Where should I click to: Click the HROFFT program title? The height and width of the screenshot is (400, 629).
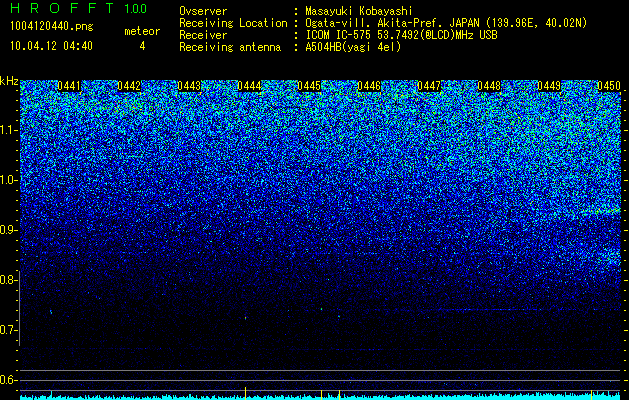[x=63, y=8]
